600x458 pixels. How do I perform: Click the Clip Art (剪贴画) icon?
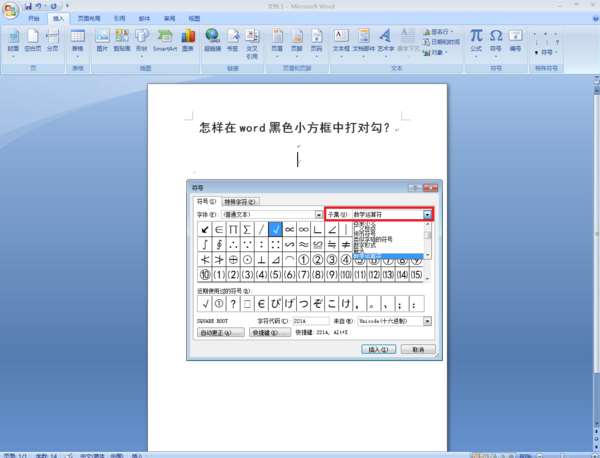click(122, 40)
